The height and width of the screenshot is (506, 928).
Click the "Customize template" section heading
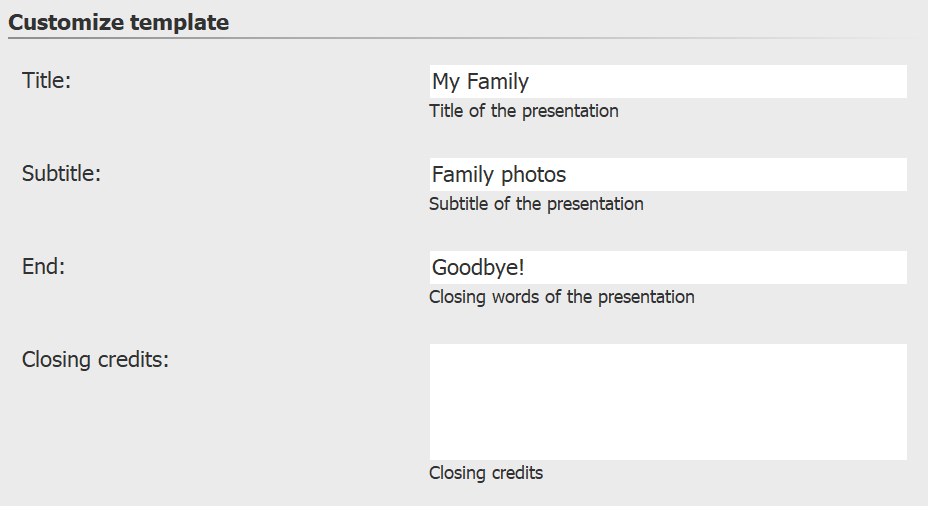pos(118,22)
